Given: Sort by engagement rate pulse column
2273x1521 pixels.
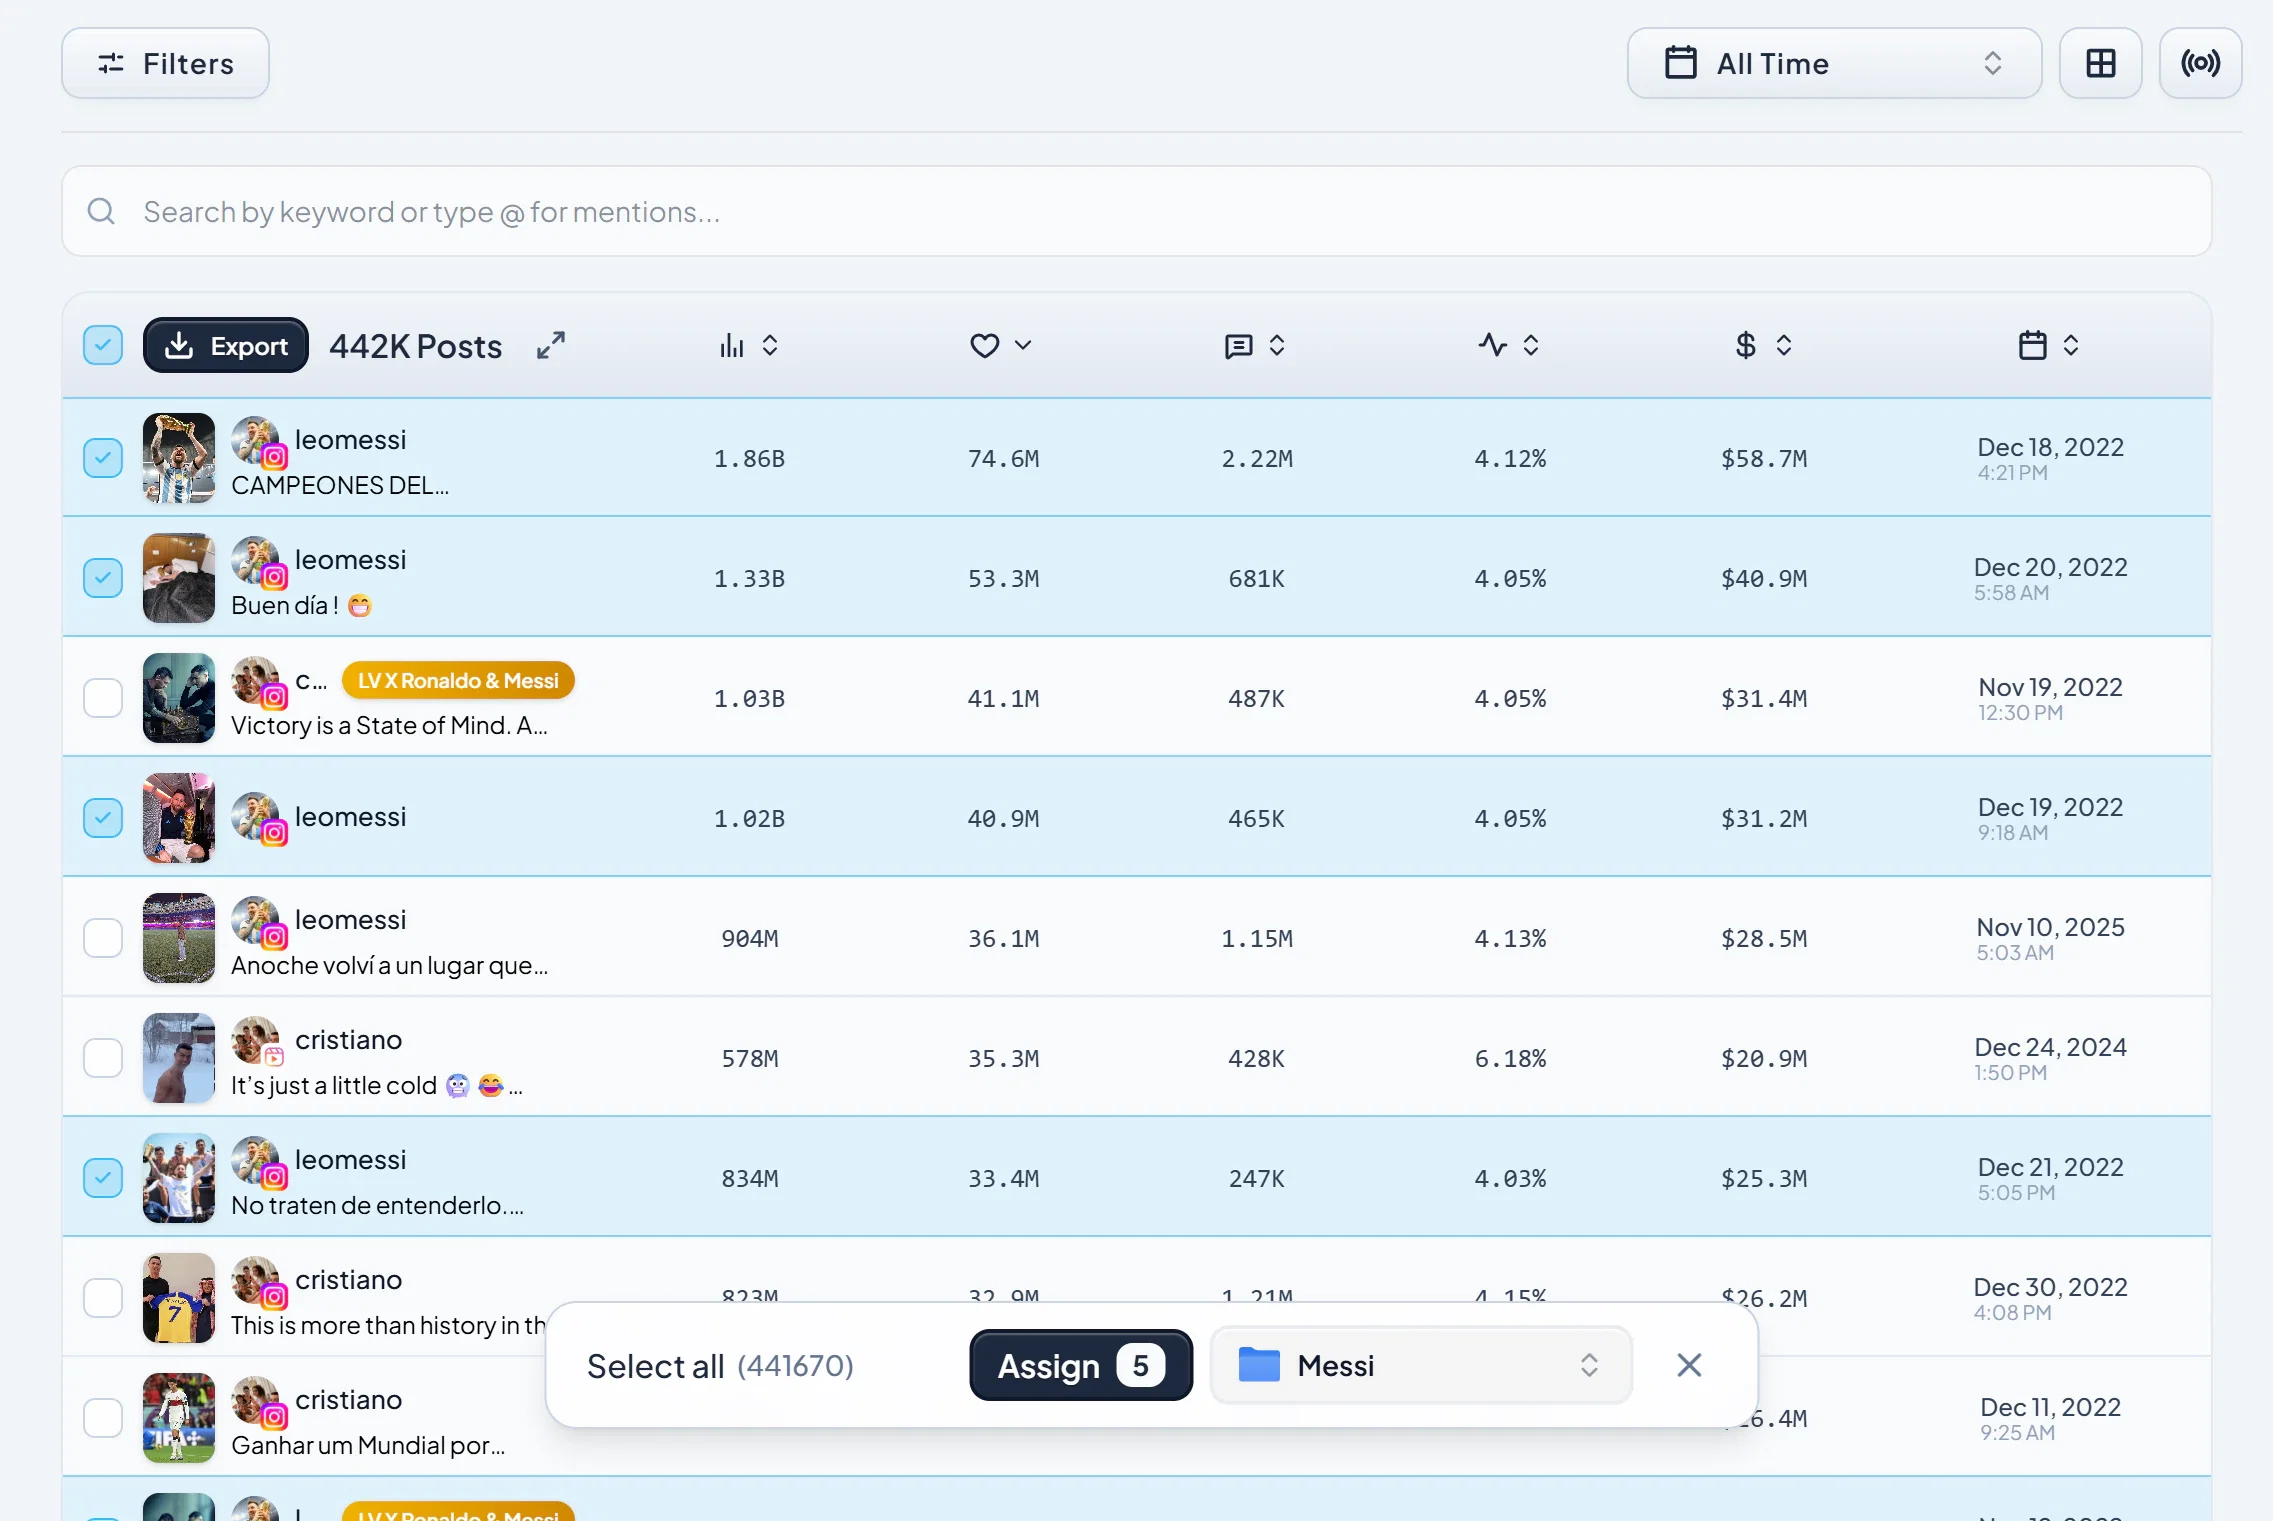Looking at the screenshot, I should click(x=1509, y=346).
